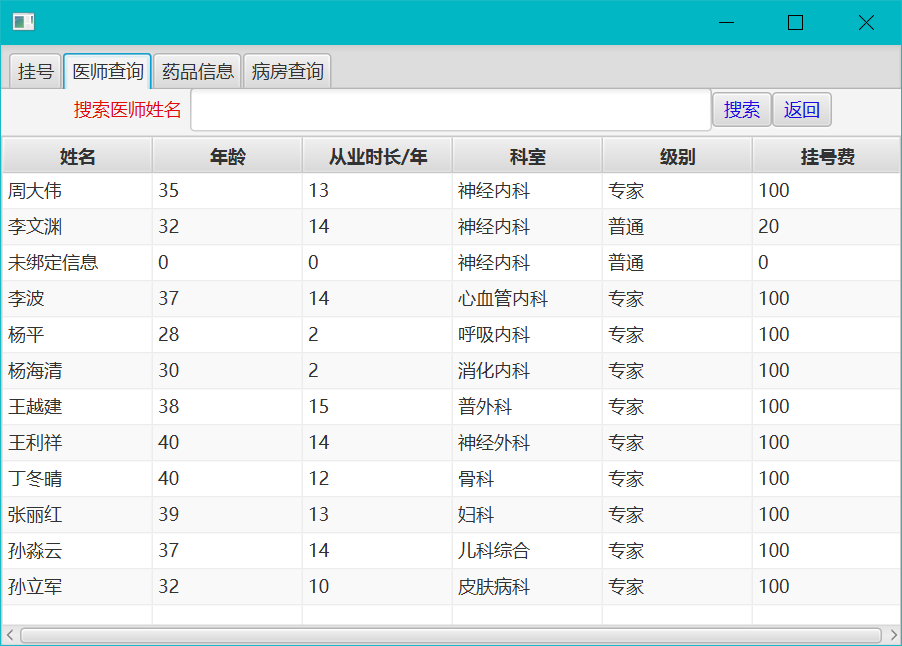This screenshot has height=646, width=902.
Task: Click the 消化内科 department cell
Action: [527, 370]
